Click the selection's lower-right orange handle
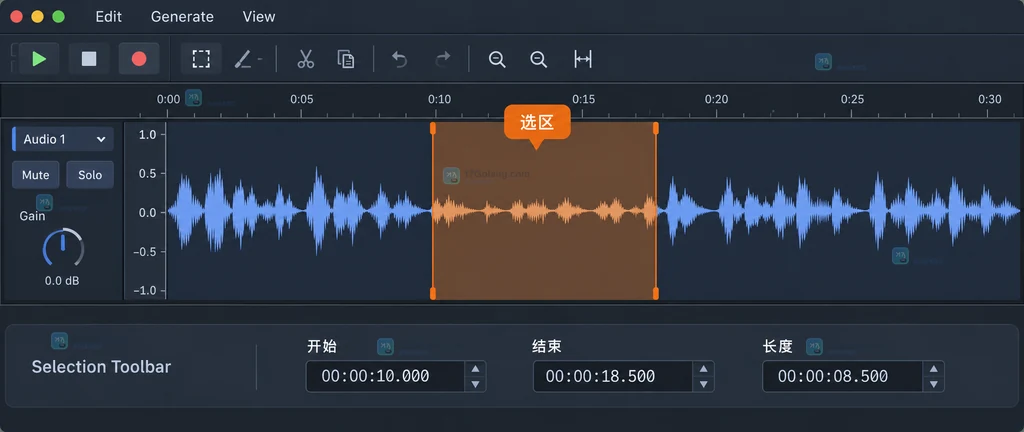Image resolution: width=1024 pixels, height=432 pixels. pyautogui.click(x=656, y=294)
